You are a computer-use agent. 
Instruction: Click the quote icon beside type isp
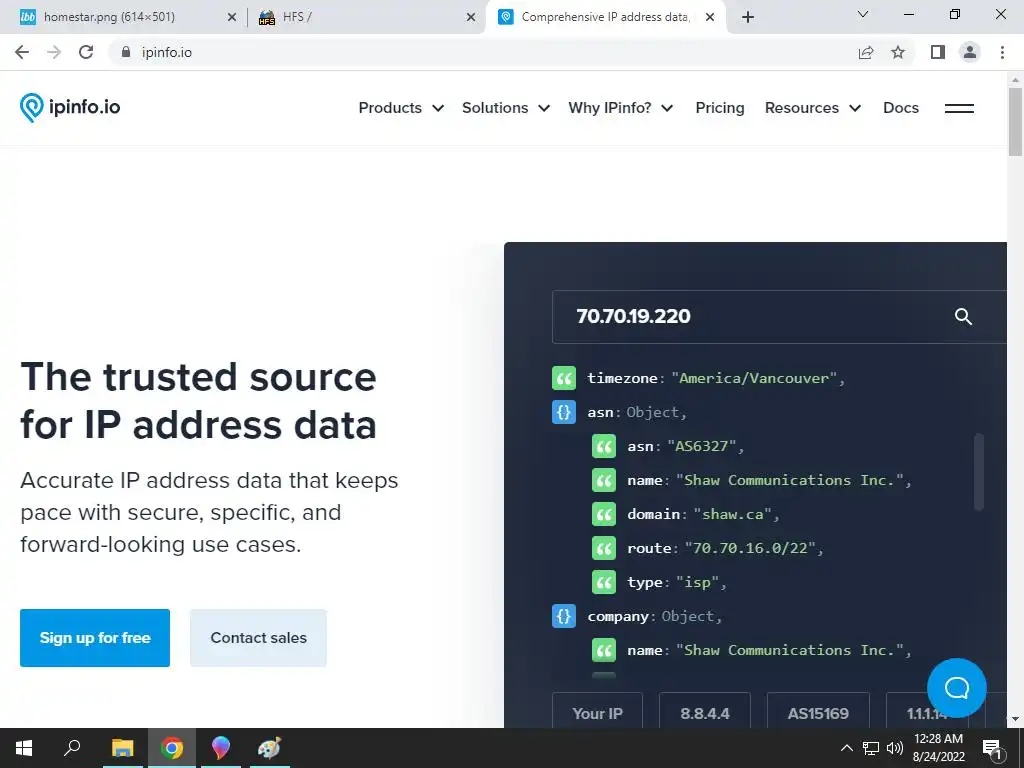(x=604, y=582)
